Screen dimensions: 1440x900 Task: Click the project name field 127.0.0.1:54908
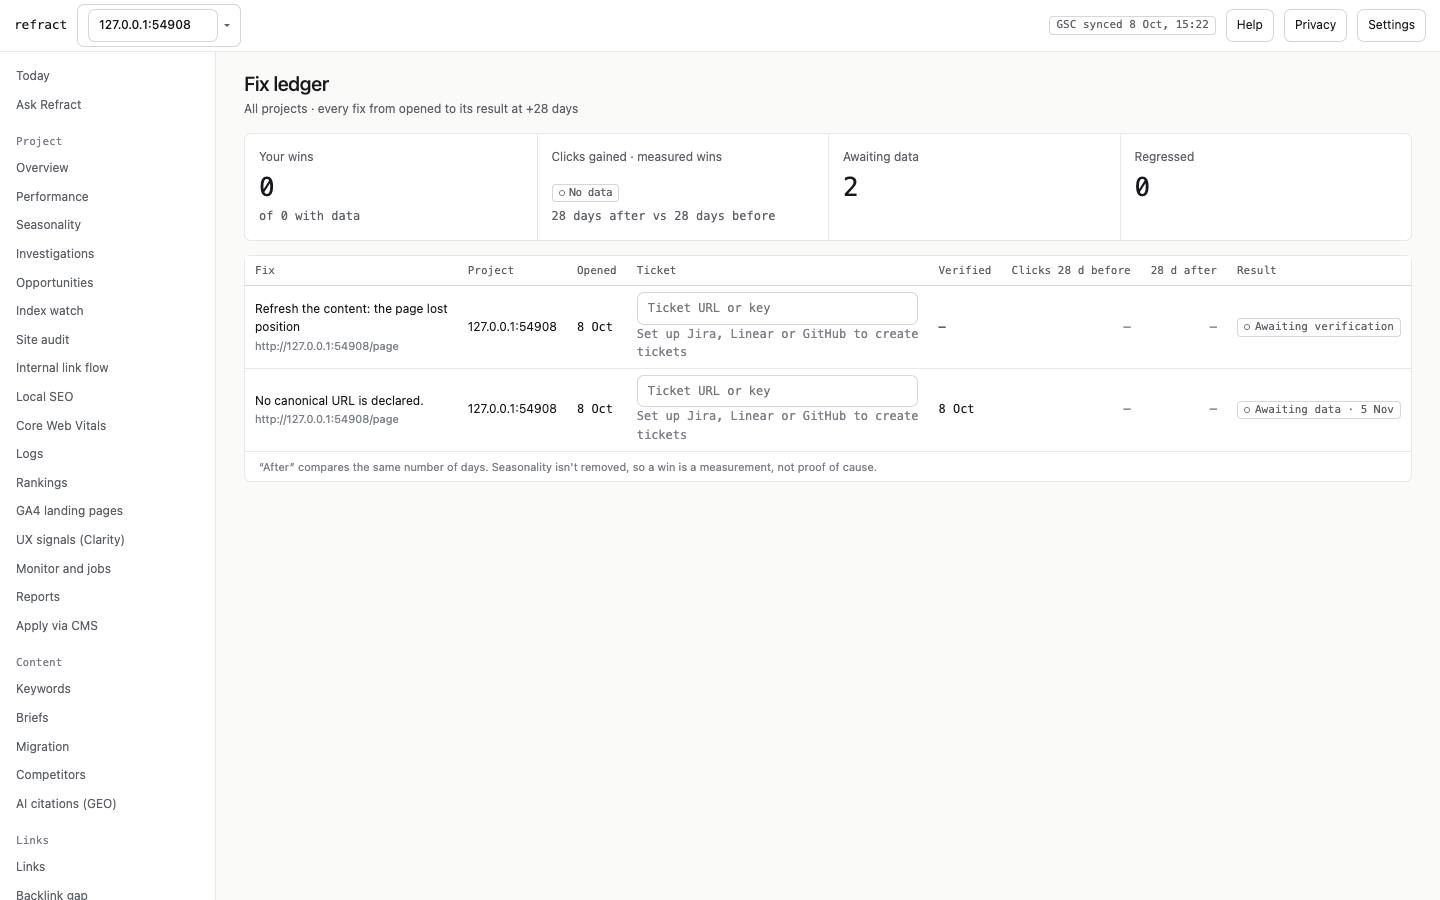(153, 25)
